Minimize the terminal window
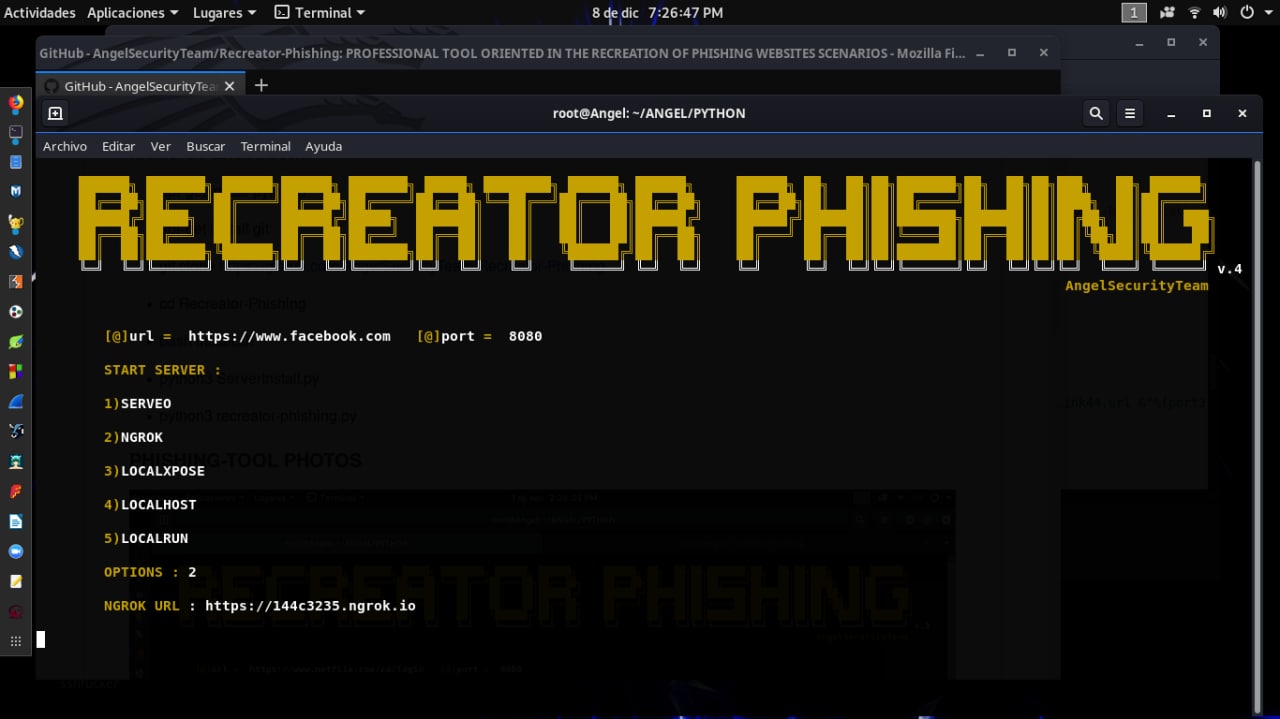The image size is (1280, 719). point(1171,114)
